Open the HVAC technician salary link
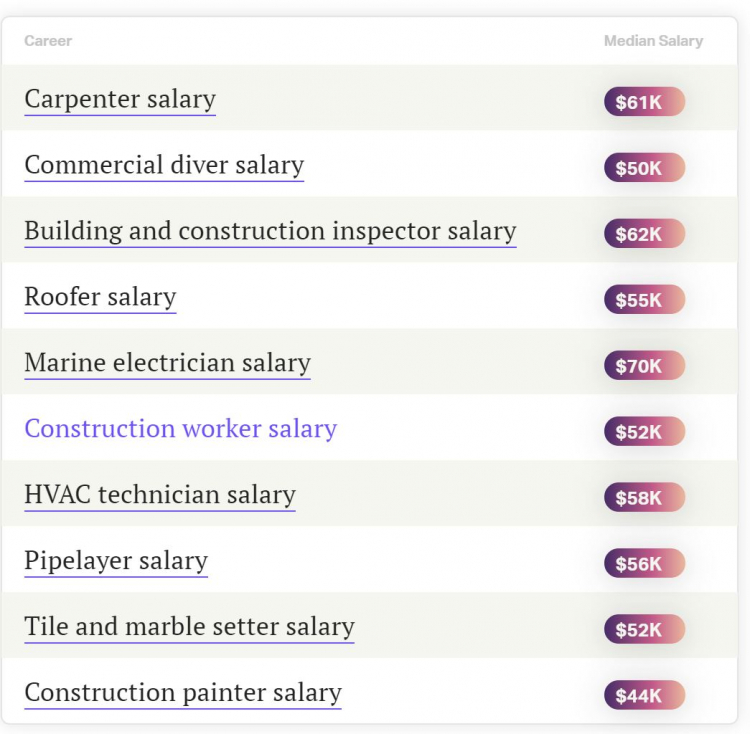Image resolution: width=750 pixels, height=734 pixels. (160, 495)
